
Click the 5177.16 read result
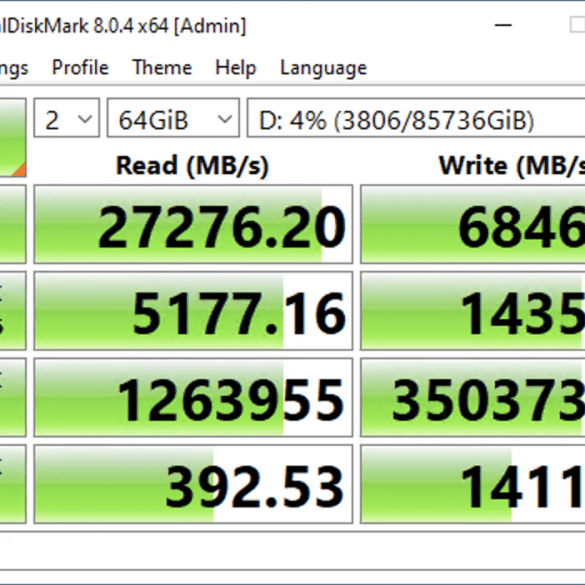pos(193,311)
